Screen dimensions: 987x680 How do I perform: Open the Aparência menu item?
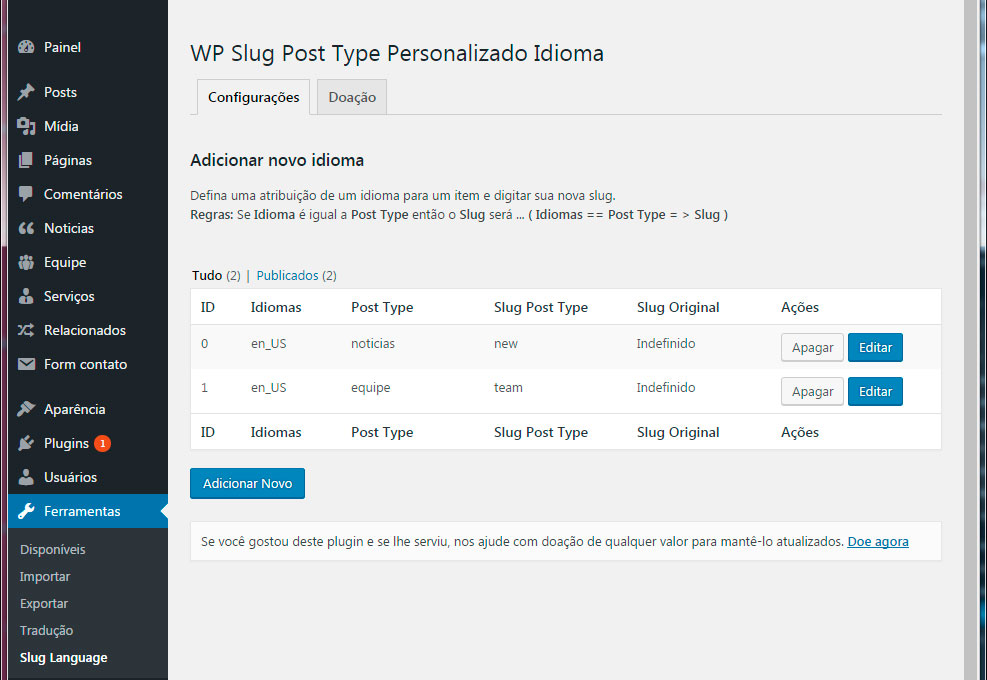pyautogui.click(x=74, y=409)
